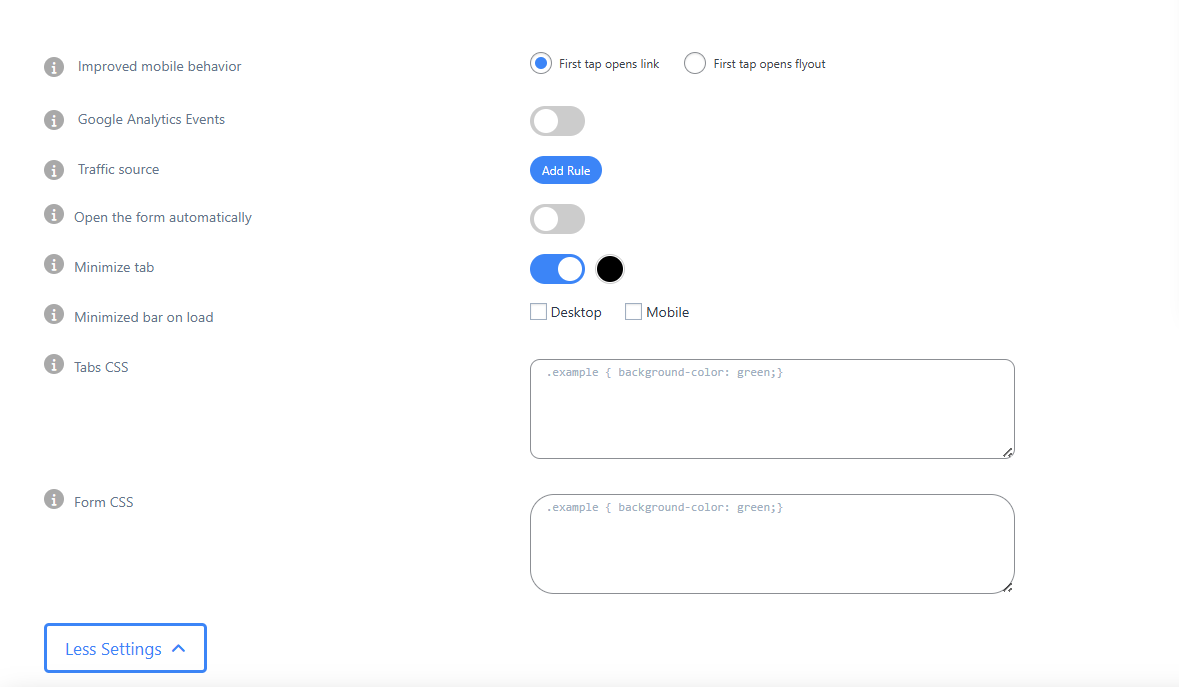Click the Traffic source info icon
The width and height of the screenshot is (1179, 687).
54,170
